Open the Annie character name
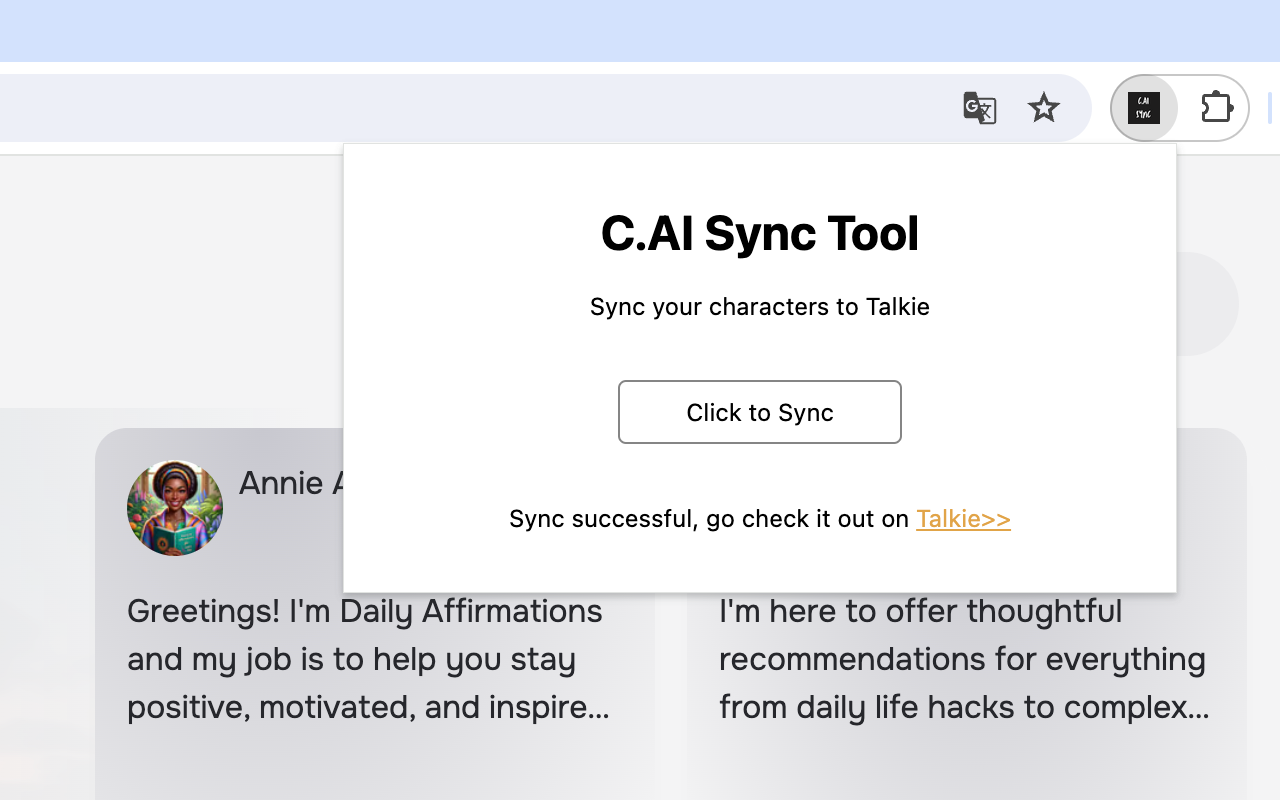Viewport: 1280px width, 800px height. [x=291, y=483]
